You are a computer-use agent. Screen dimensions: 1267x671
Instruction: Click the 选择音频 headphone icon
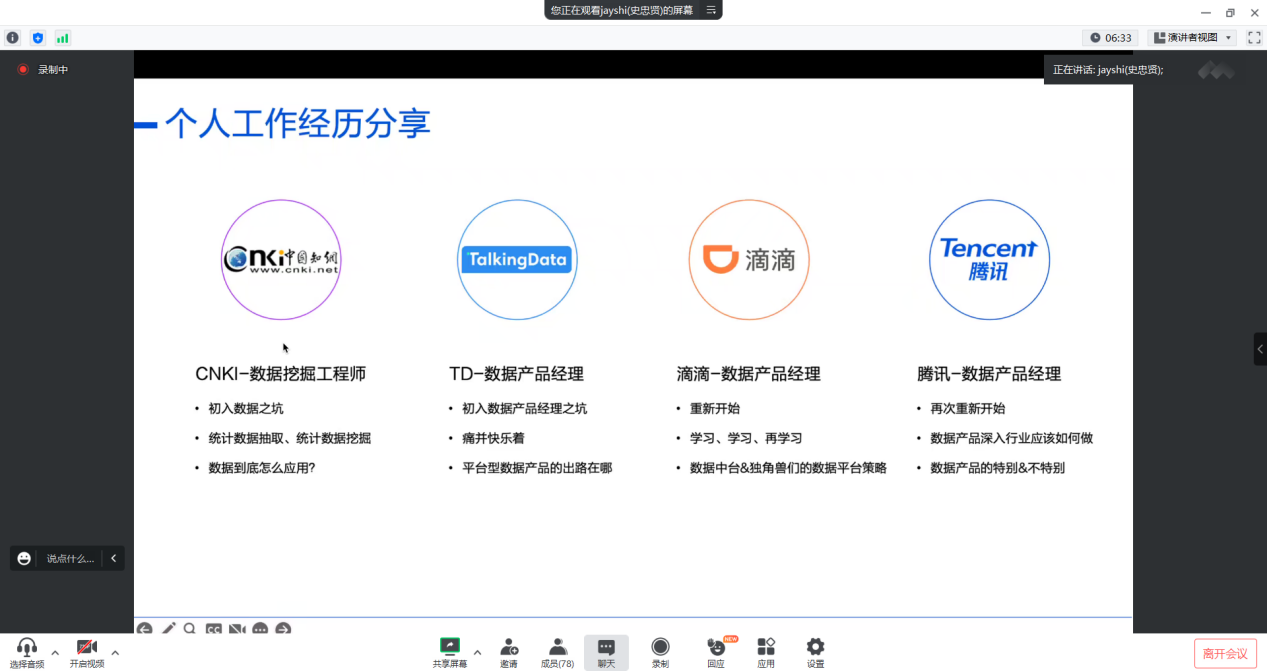27,649
